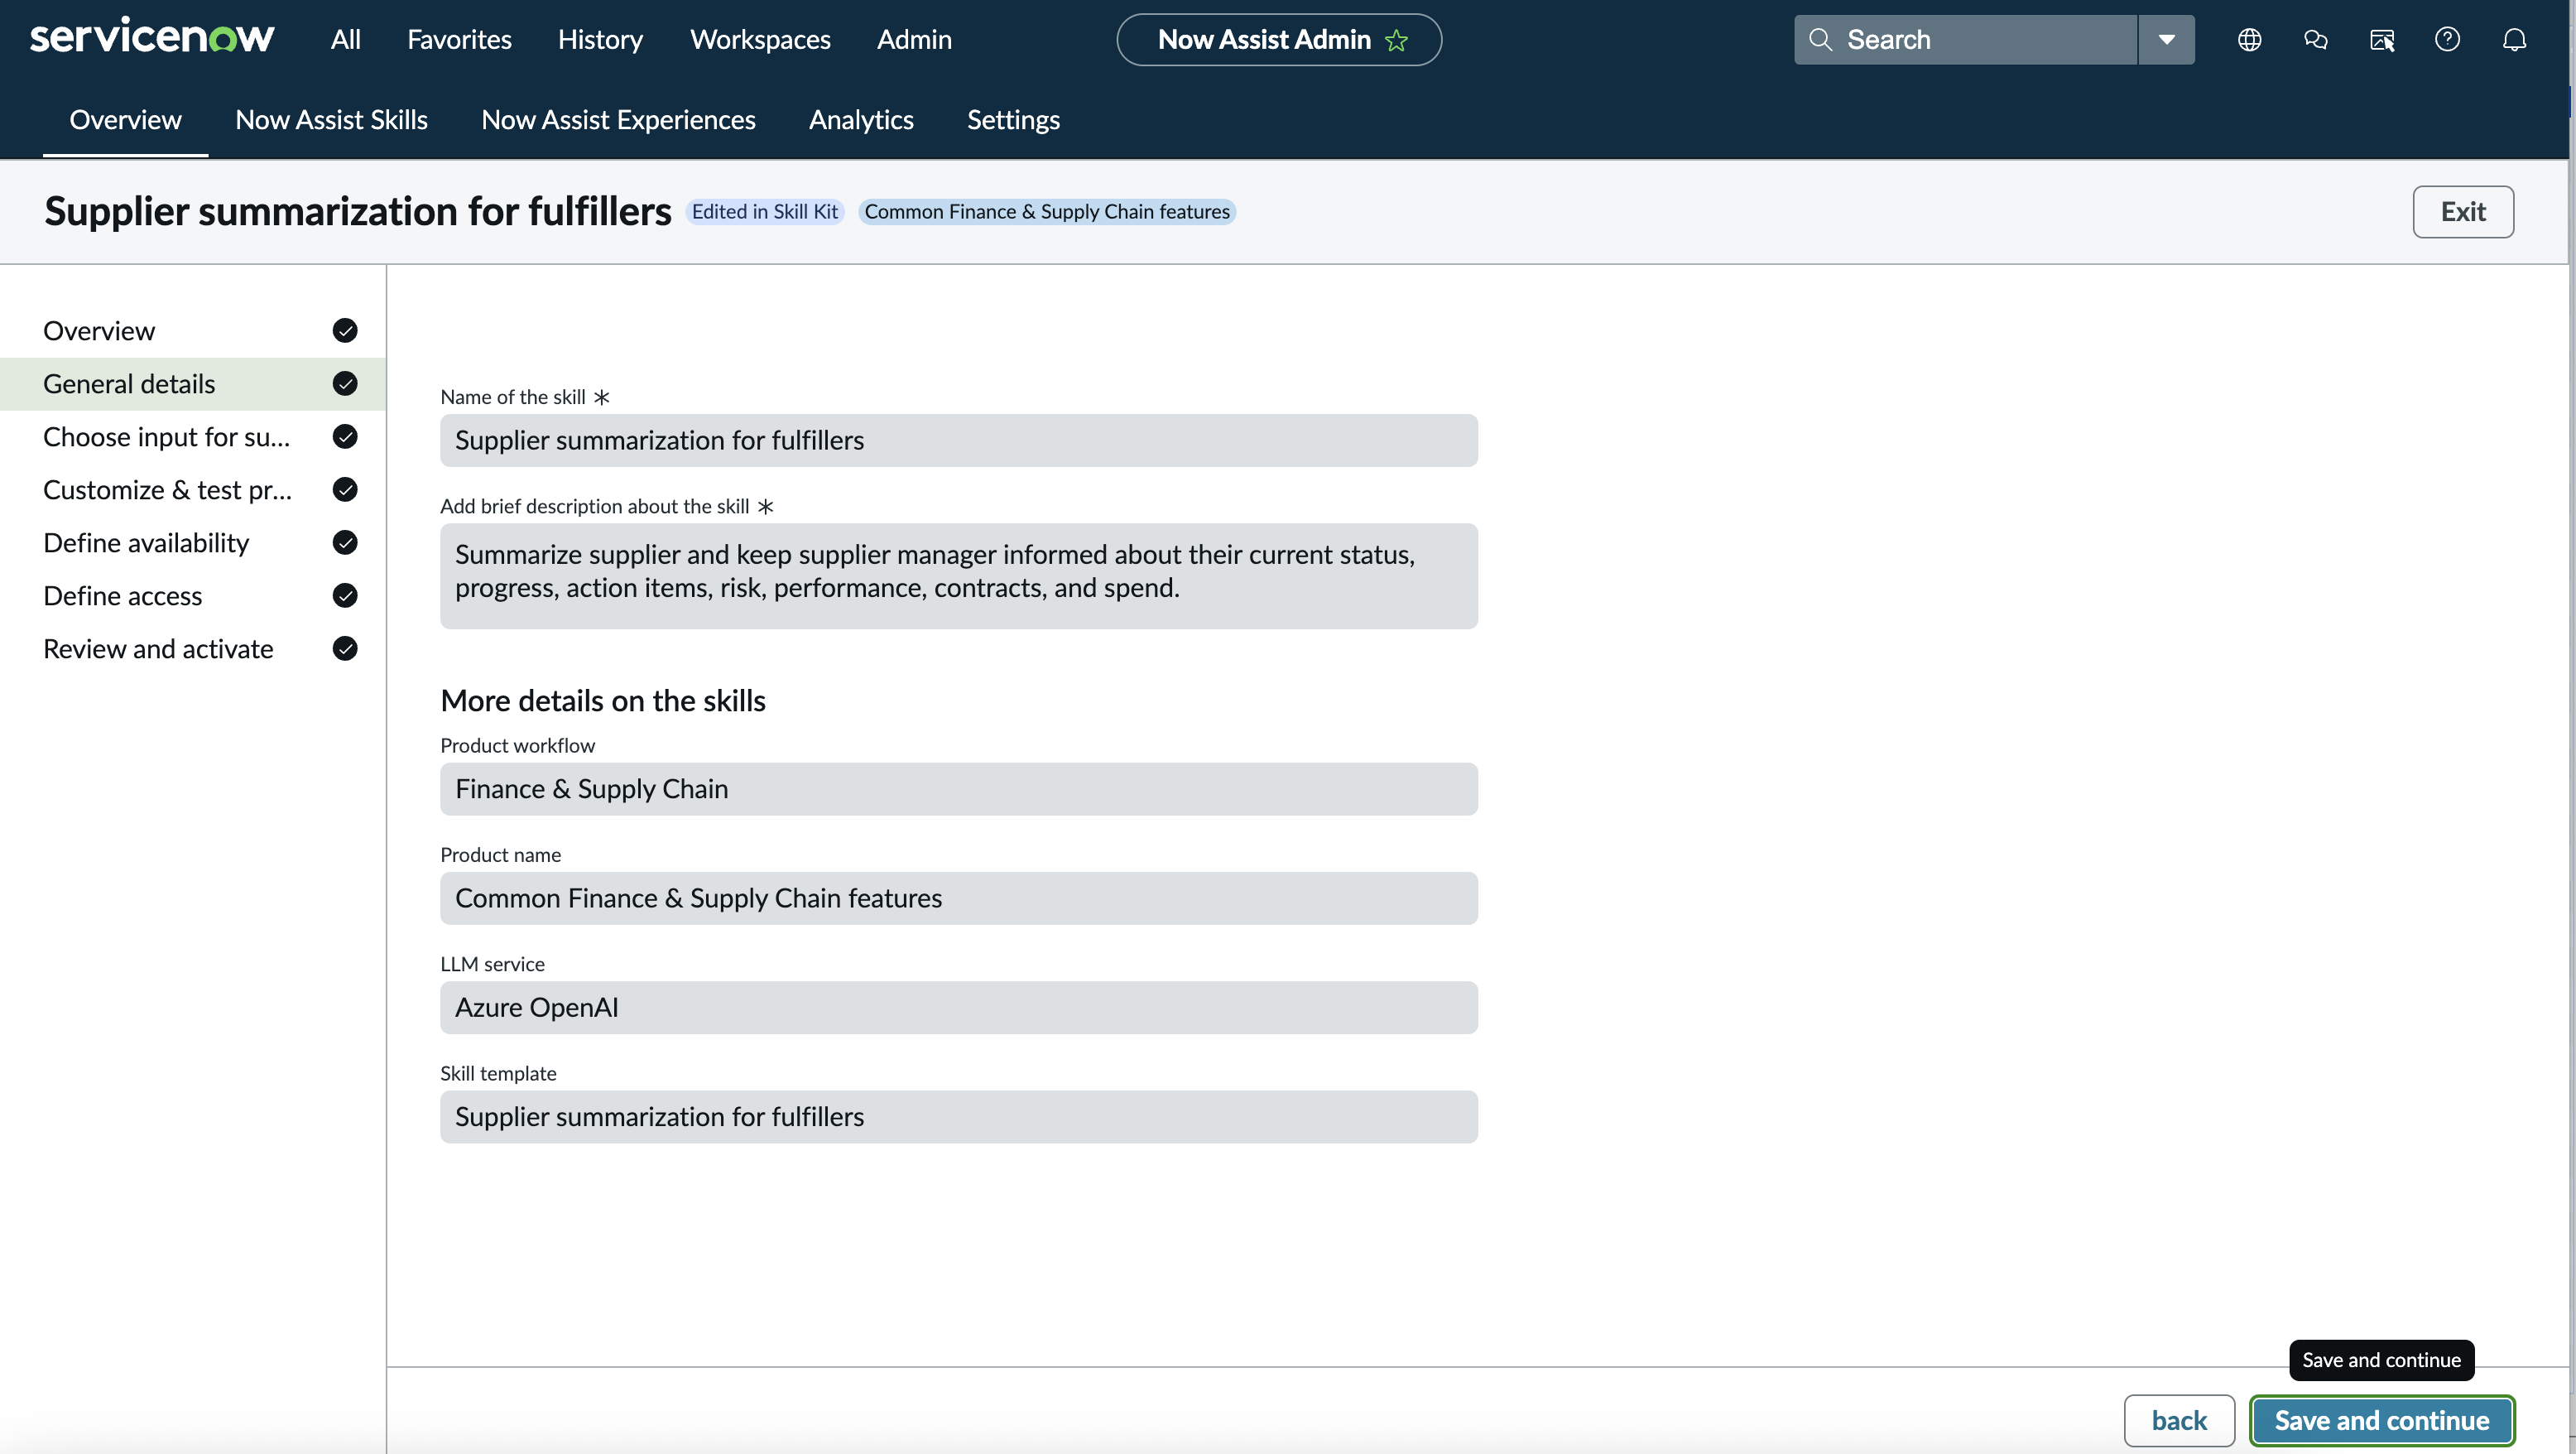Screen dimensions: 2576x1454
Task: Switch to the Analytics tab
Action: click(861, 120)
